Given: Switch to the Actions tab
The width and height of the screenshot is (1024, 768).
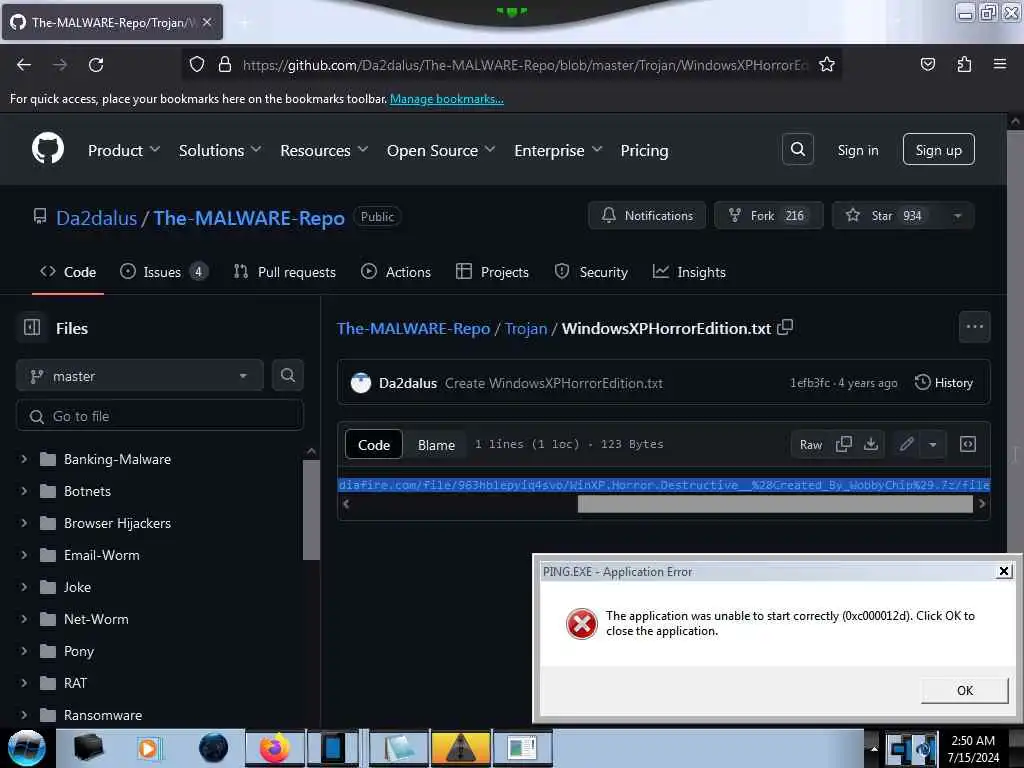Looking at the screenshot, I should [396, 272].
